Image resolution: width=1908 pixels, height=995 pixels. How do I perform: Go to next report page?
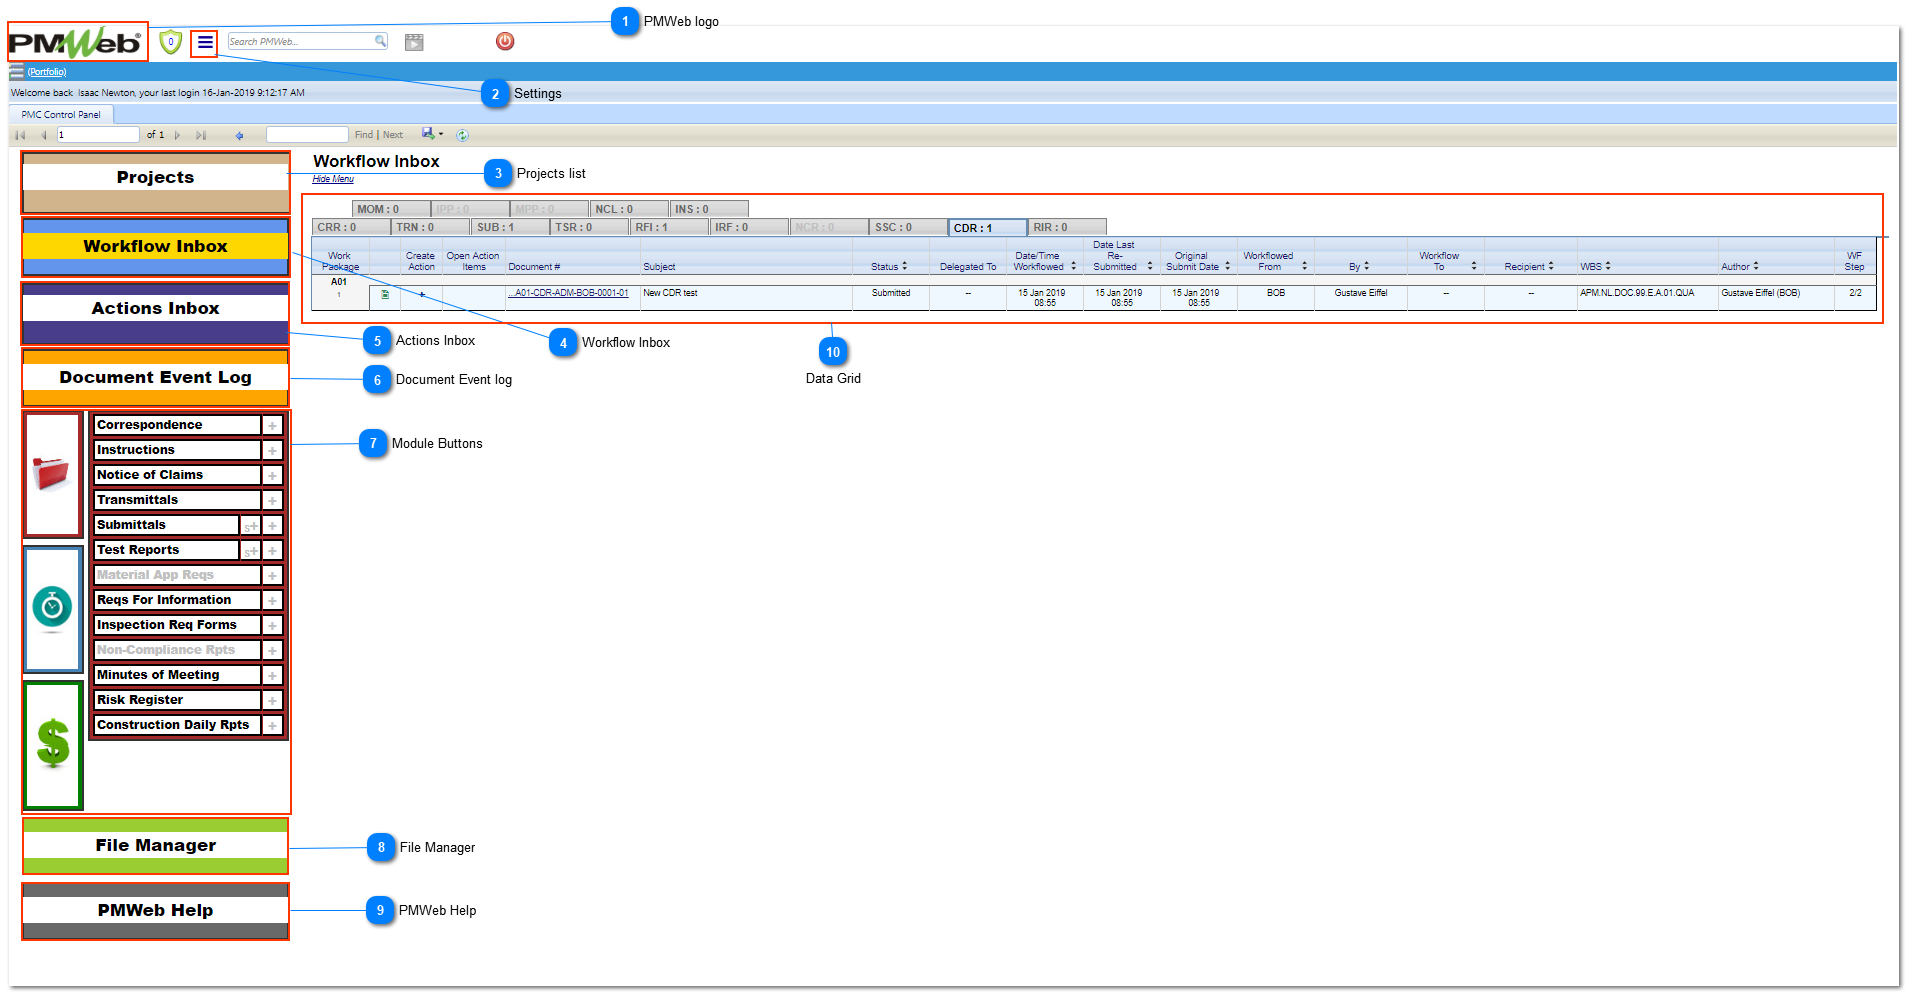[x=178, y=135]
